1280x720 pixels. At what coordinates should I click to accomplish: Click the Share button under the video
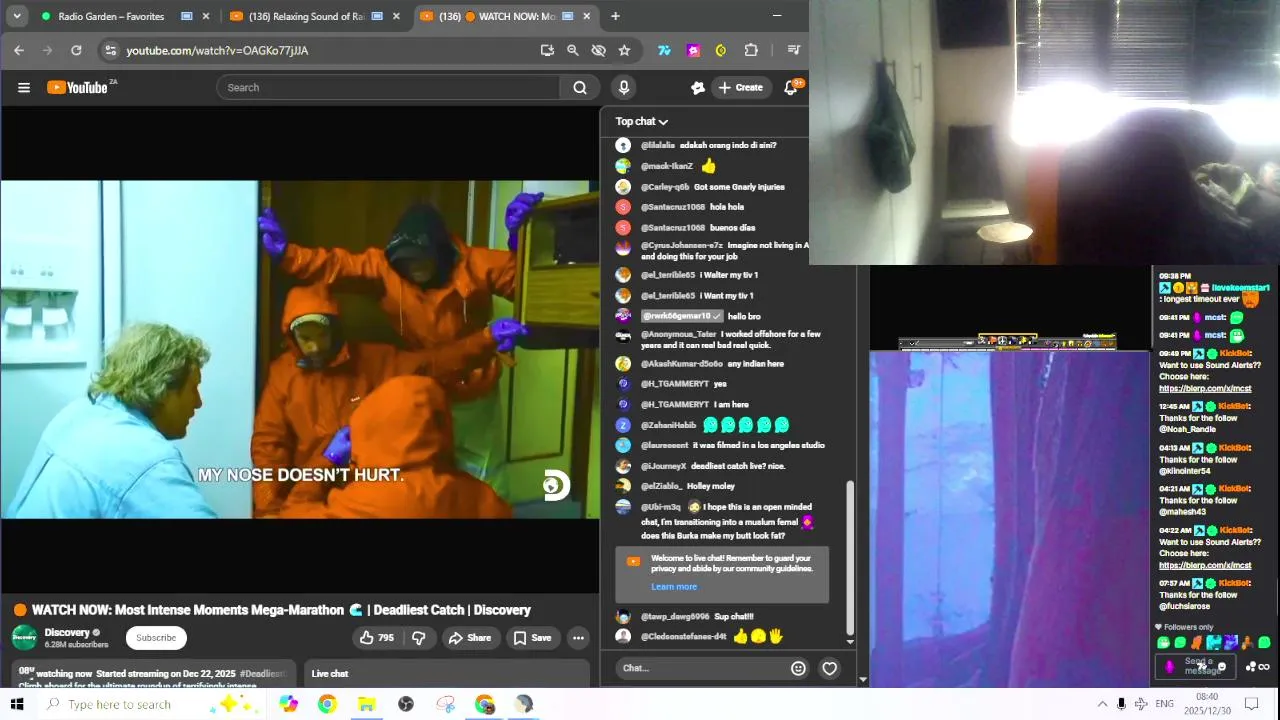(x=470, y=638)
